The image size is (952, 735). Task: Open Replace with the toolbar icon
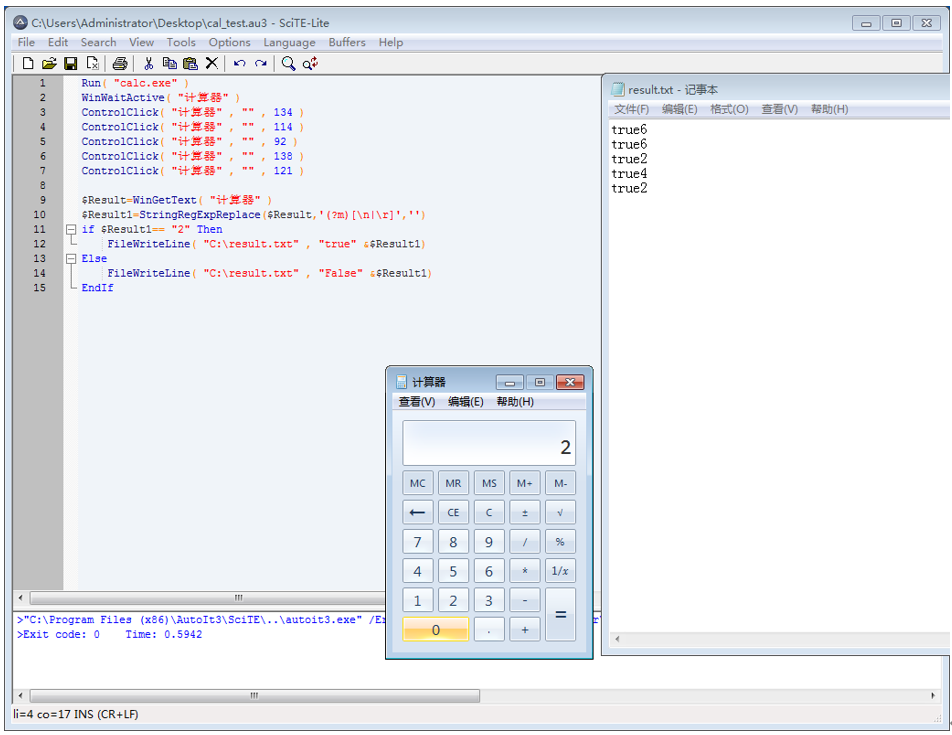310,63
